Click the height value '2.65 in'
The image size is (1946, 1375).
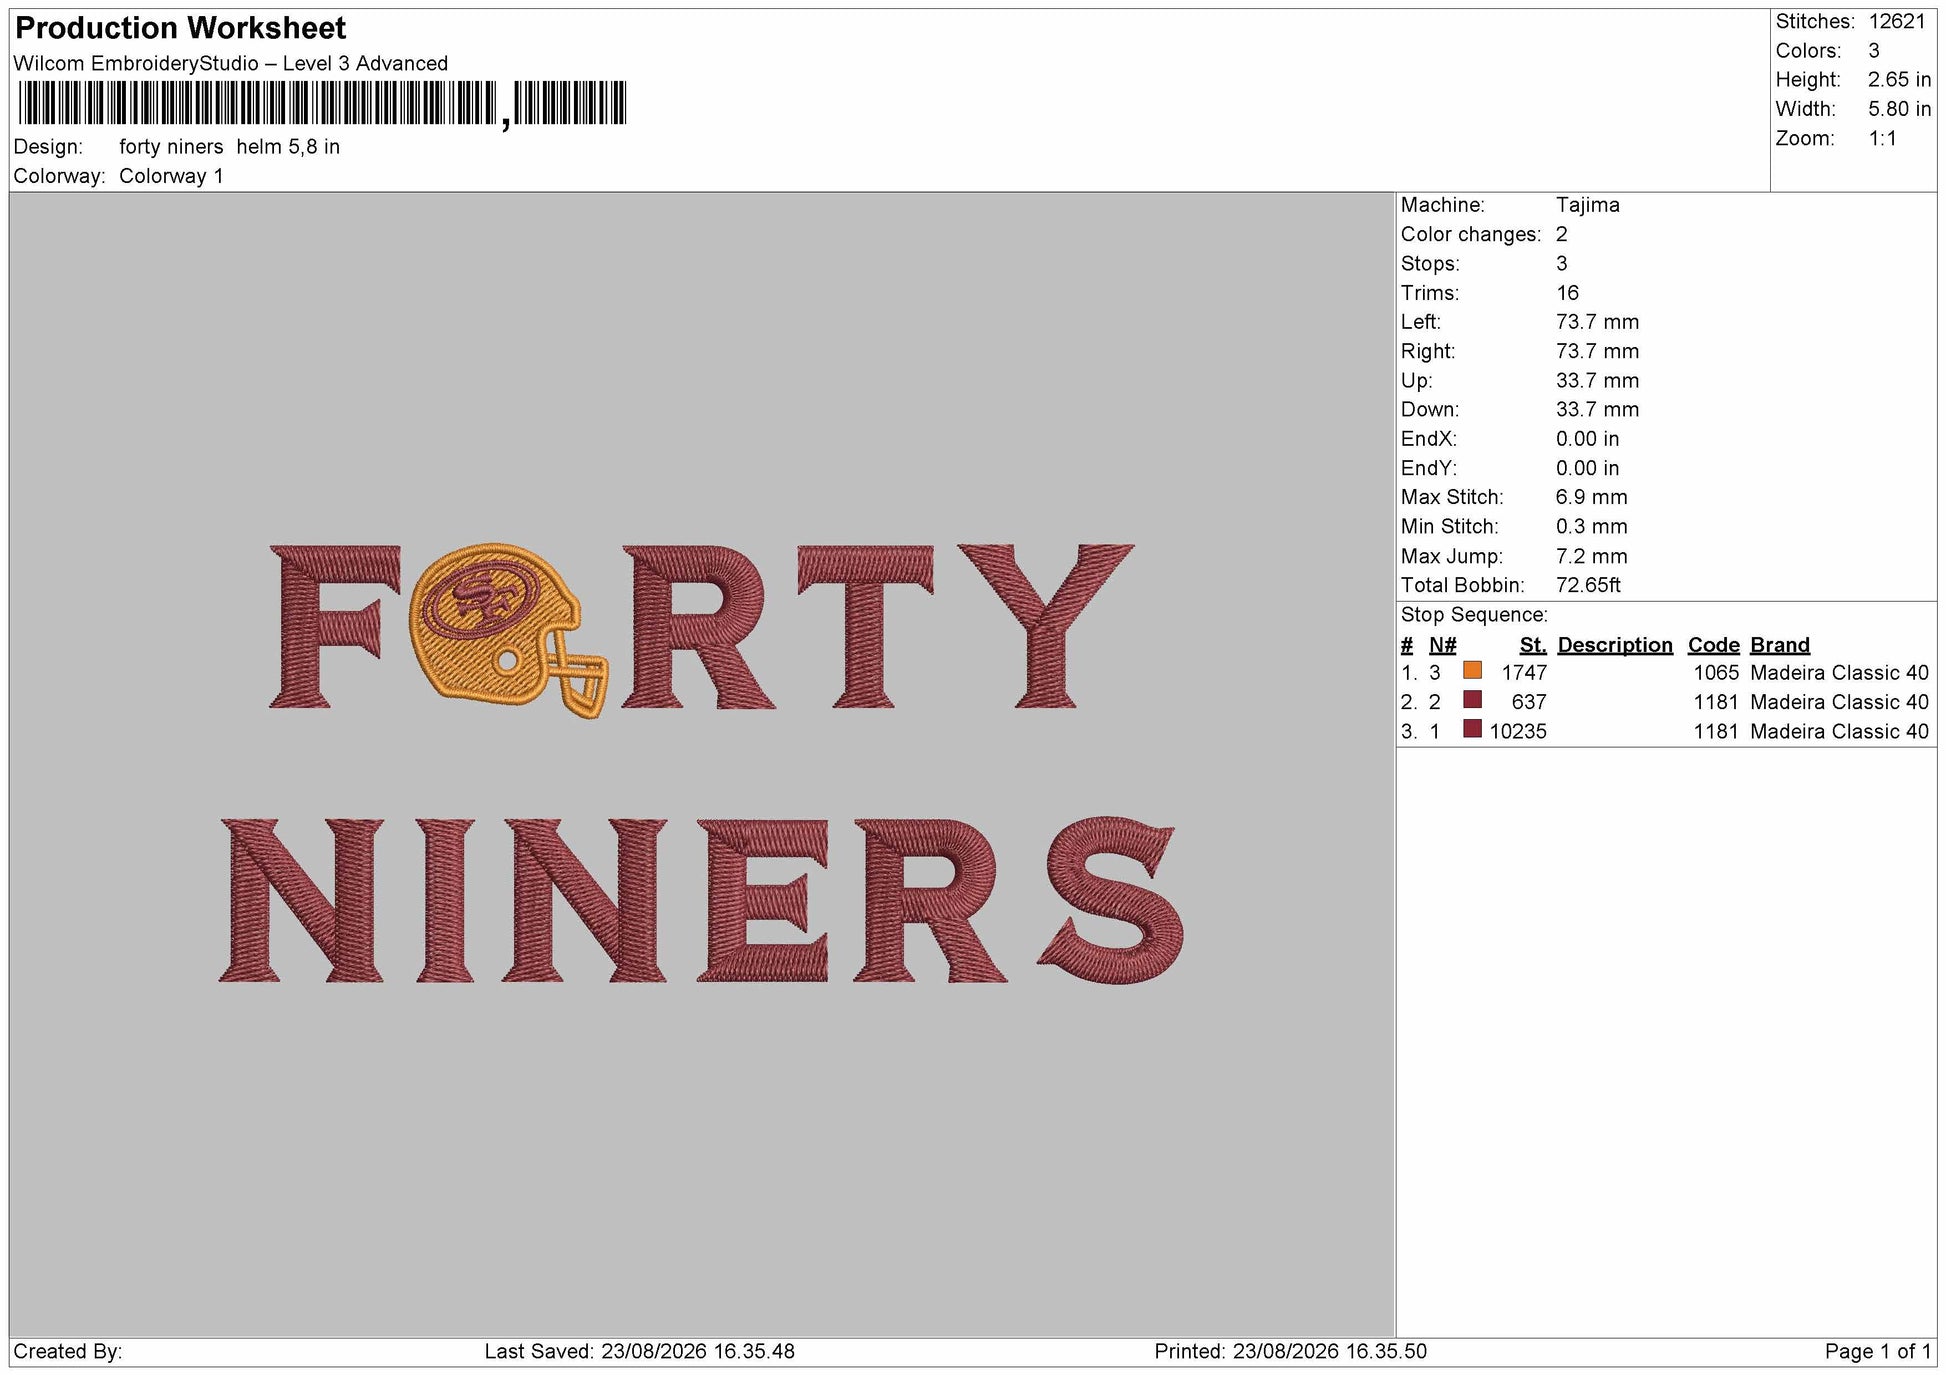pos(1899,80)
